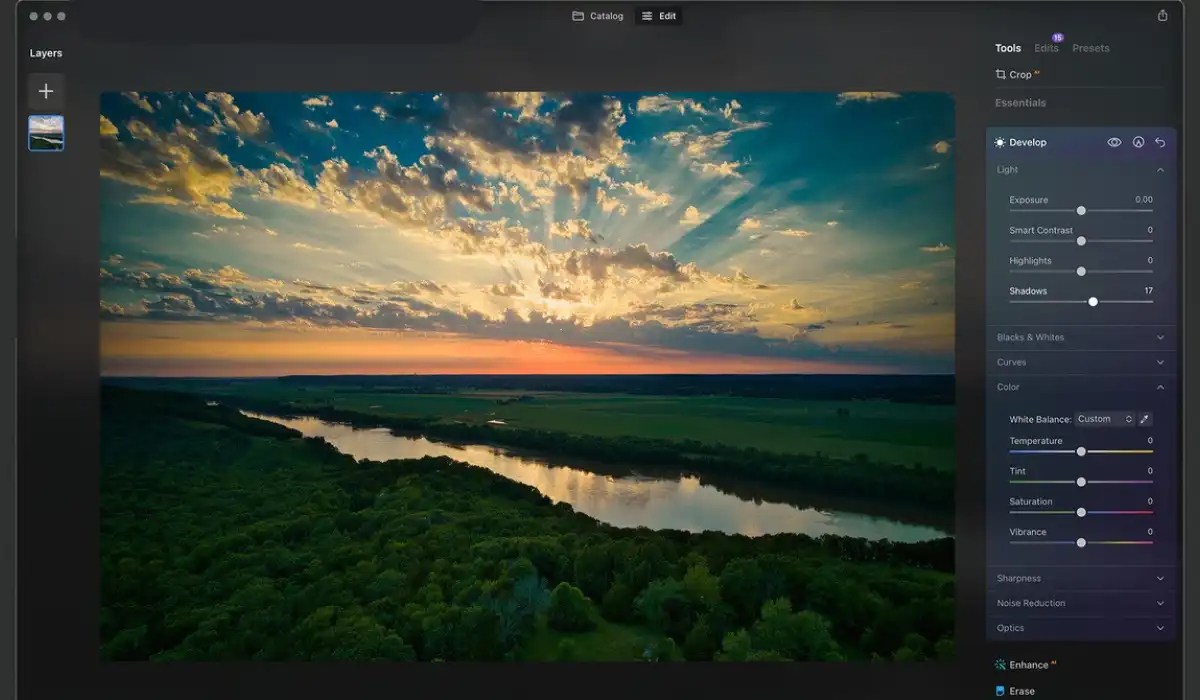Open the Erase tool
1200x700 pixels.
(x=1021, y=690)
